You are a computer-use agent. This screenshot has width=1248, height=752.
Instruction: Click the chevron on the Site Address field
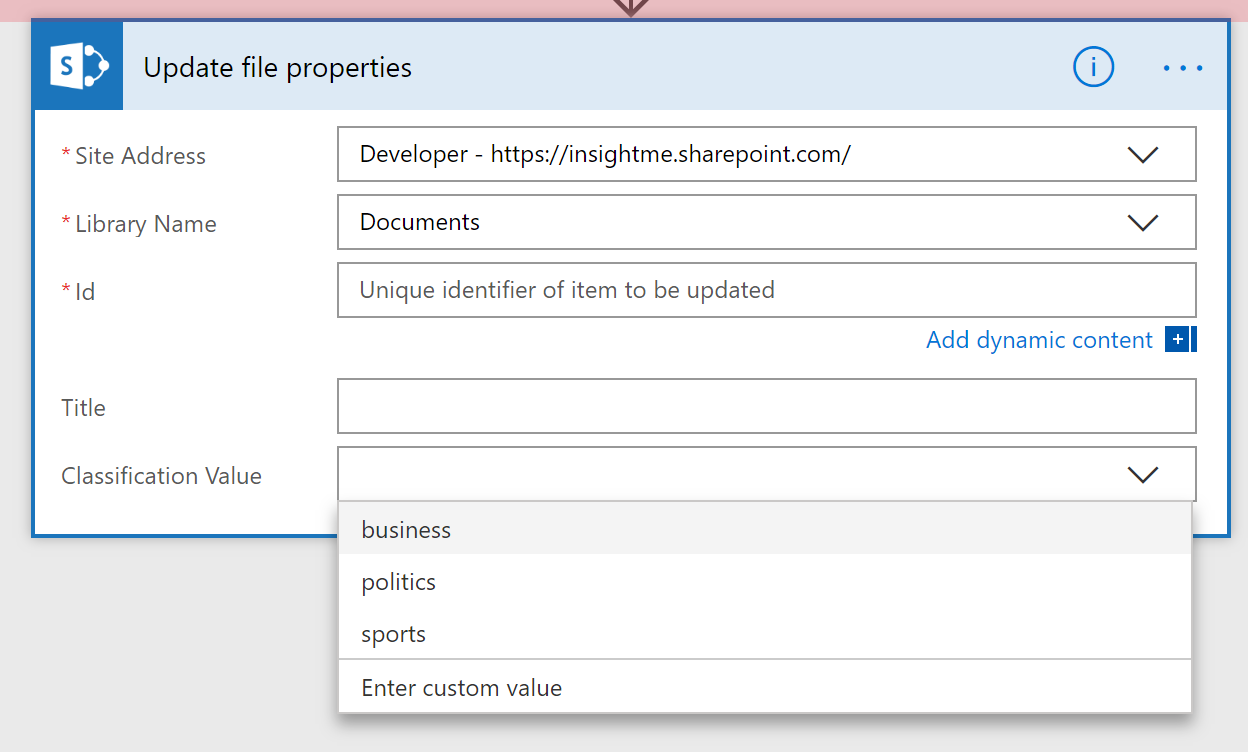click(1143, 154)
